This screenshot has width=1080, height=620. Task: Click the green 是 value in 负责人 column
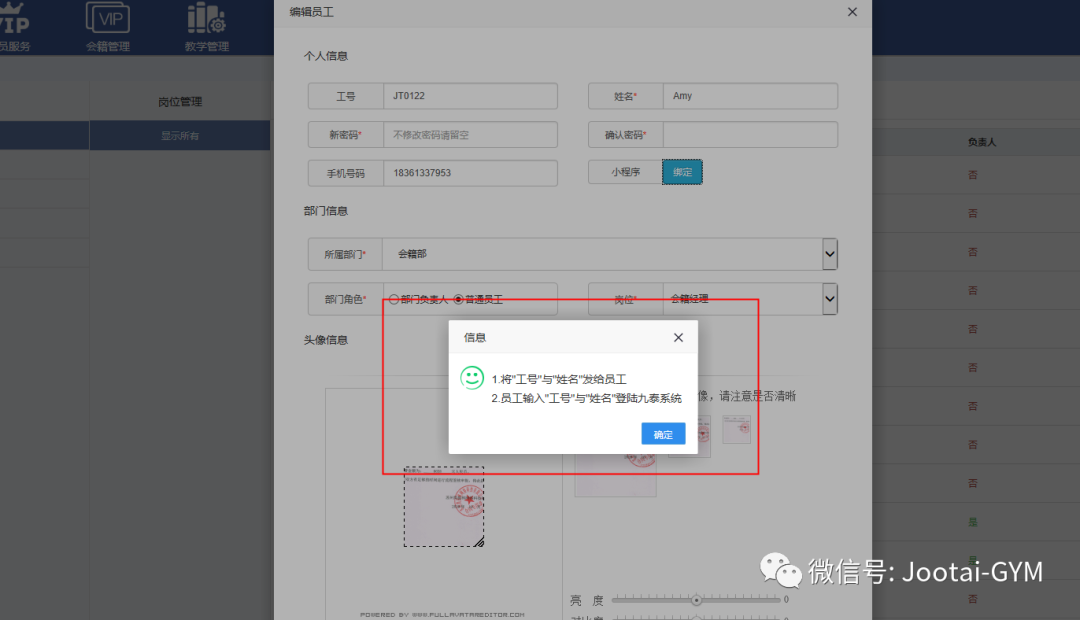[973, 522]
